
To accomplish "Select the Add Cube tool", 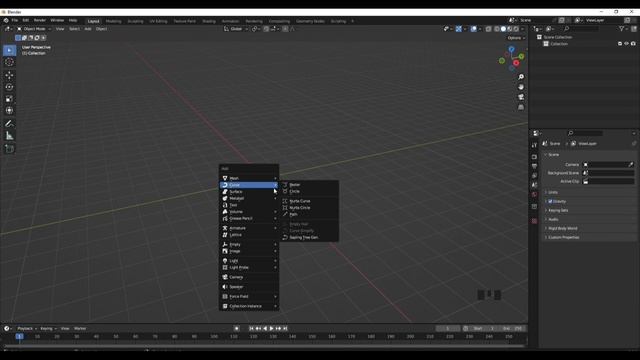I will [9, 149].
